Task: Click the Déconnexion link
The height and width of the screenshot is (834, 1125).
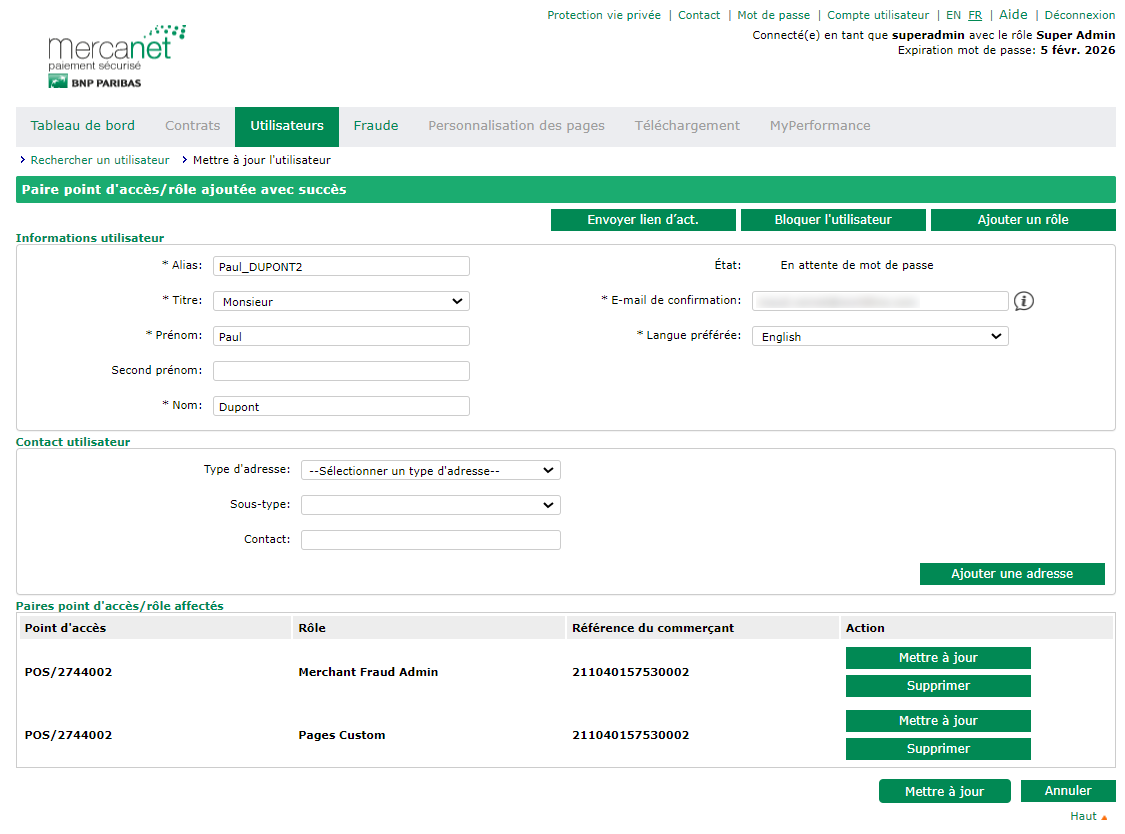Action: point(1079,15)
